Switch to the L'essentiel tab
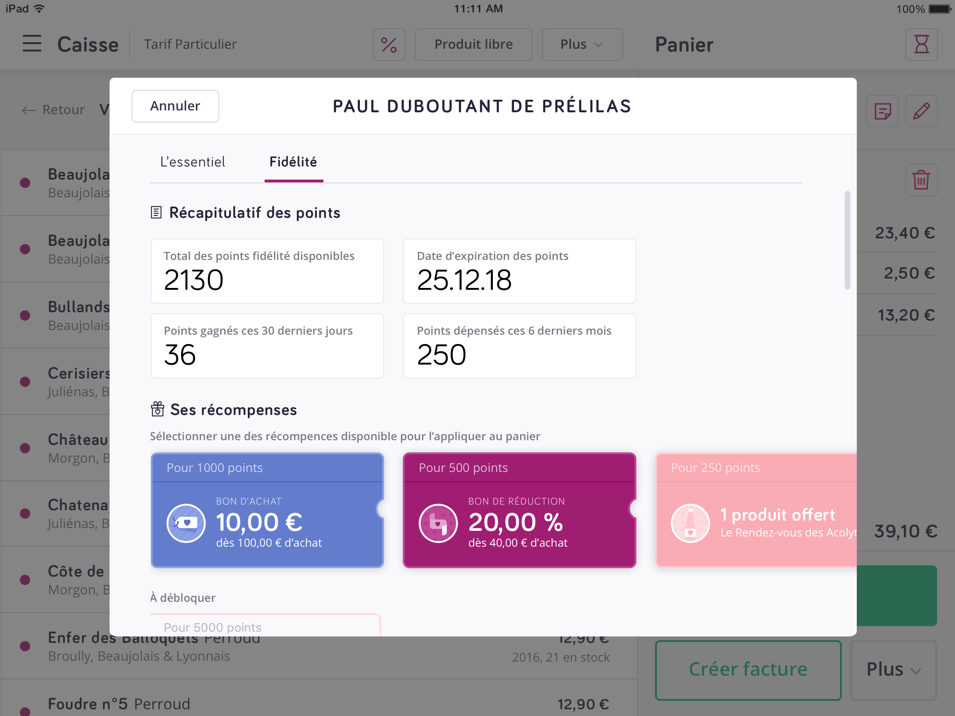 (192, 162)
